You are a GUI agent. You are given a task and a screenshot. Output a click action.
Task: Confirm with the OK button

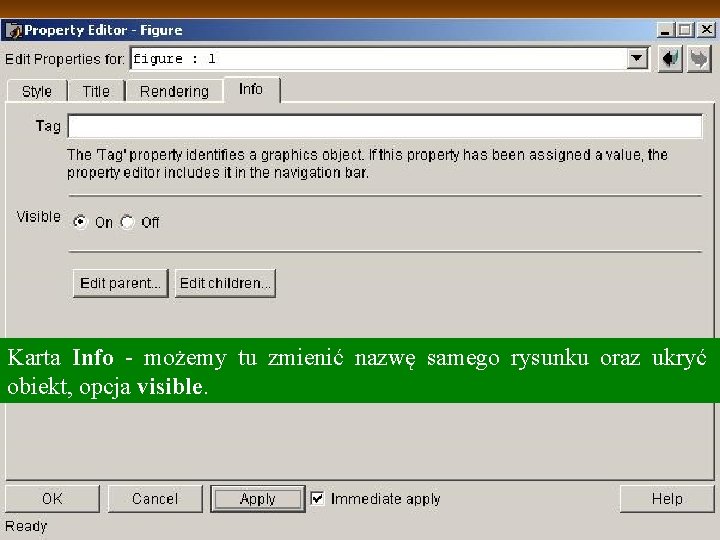tap(52, 499)
